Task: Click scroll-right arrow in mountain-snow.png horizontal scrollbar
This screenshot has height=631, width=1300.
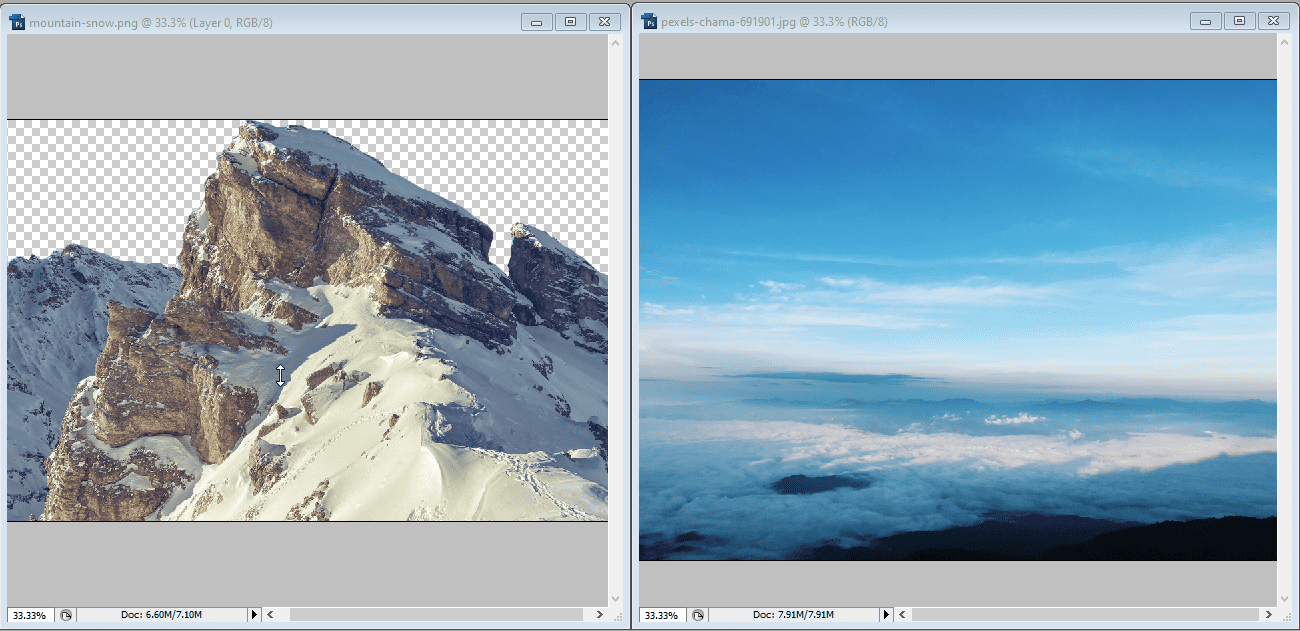Action: (x=599, y=614)
